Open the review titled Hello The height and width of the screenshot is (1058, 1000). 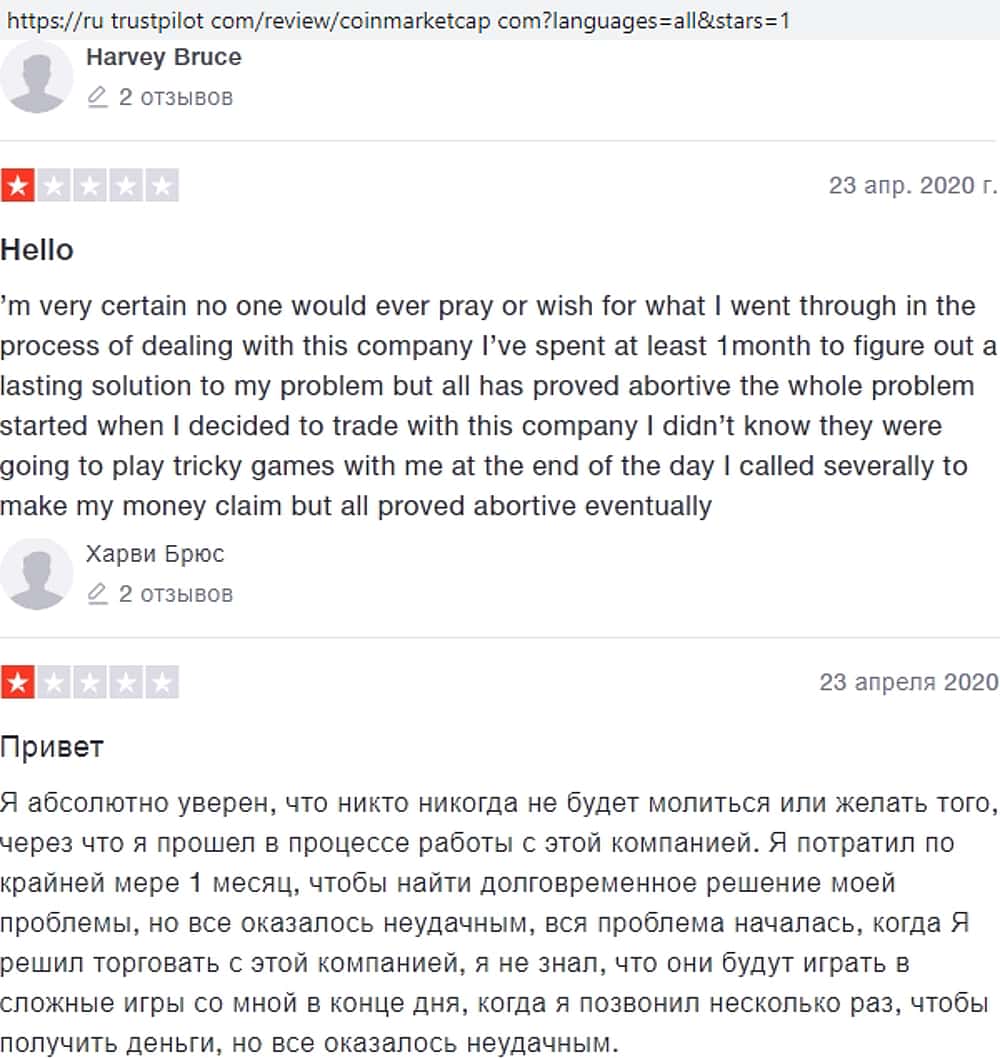point(37,249)
